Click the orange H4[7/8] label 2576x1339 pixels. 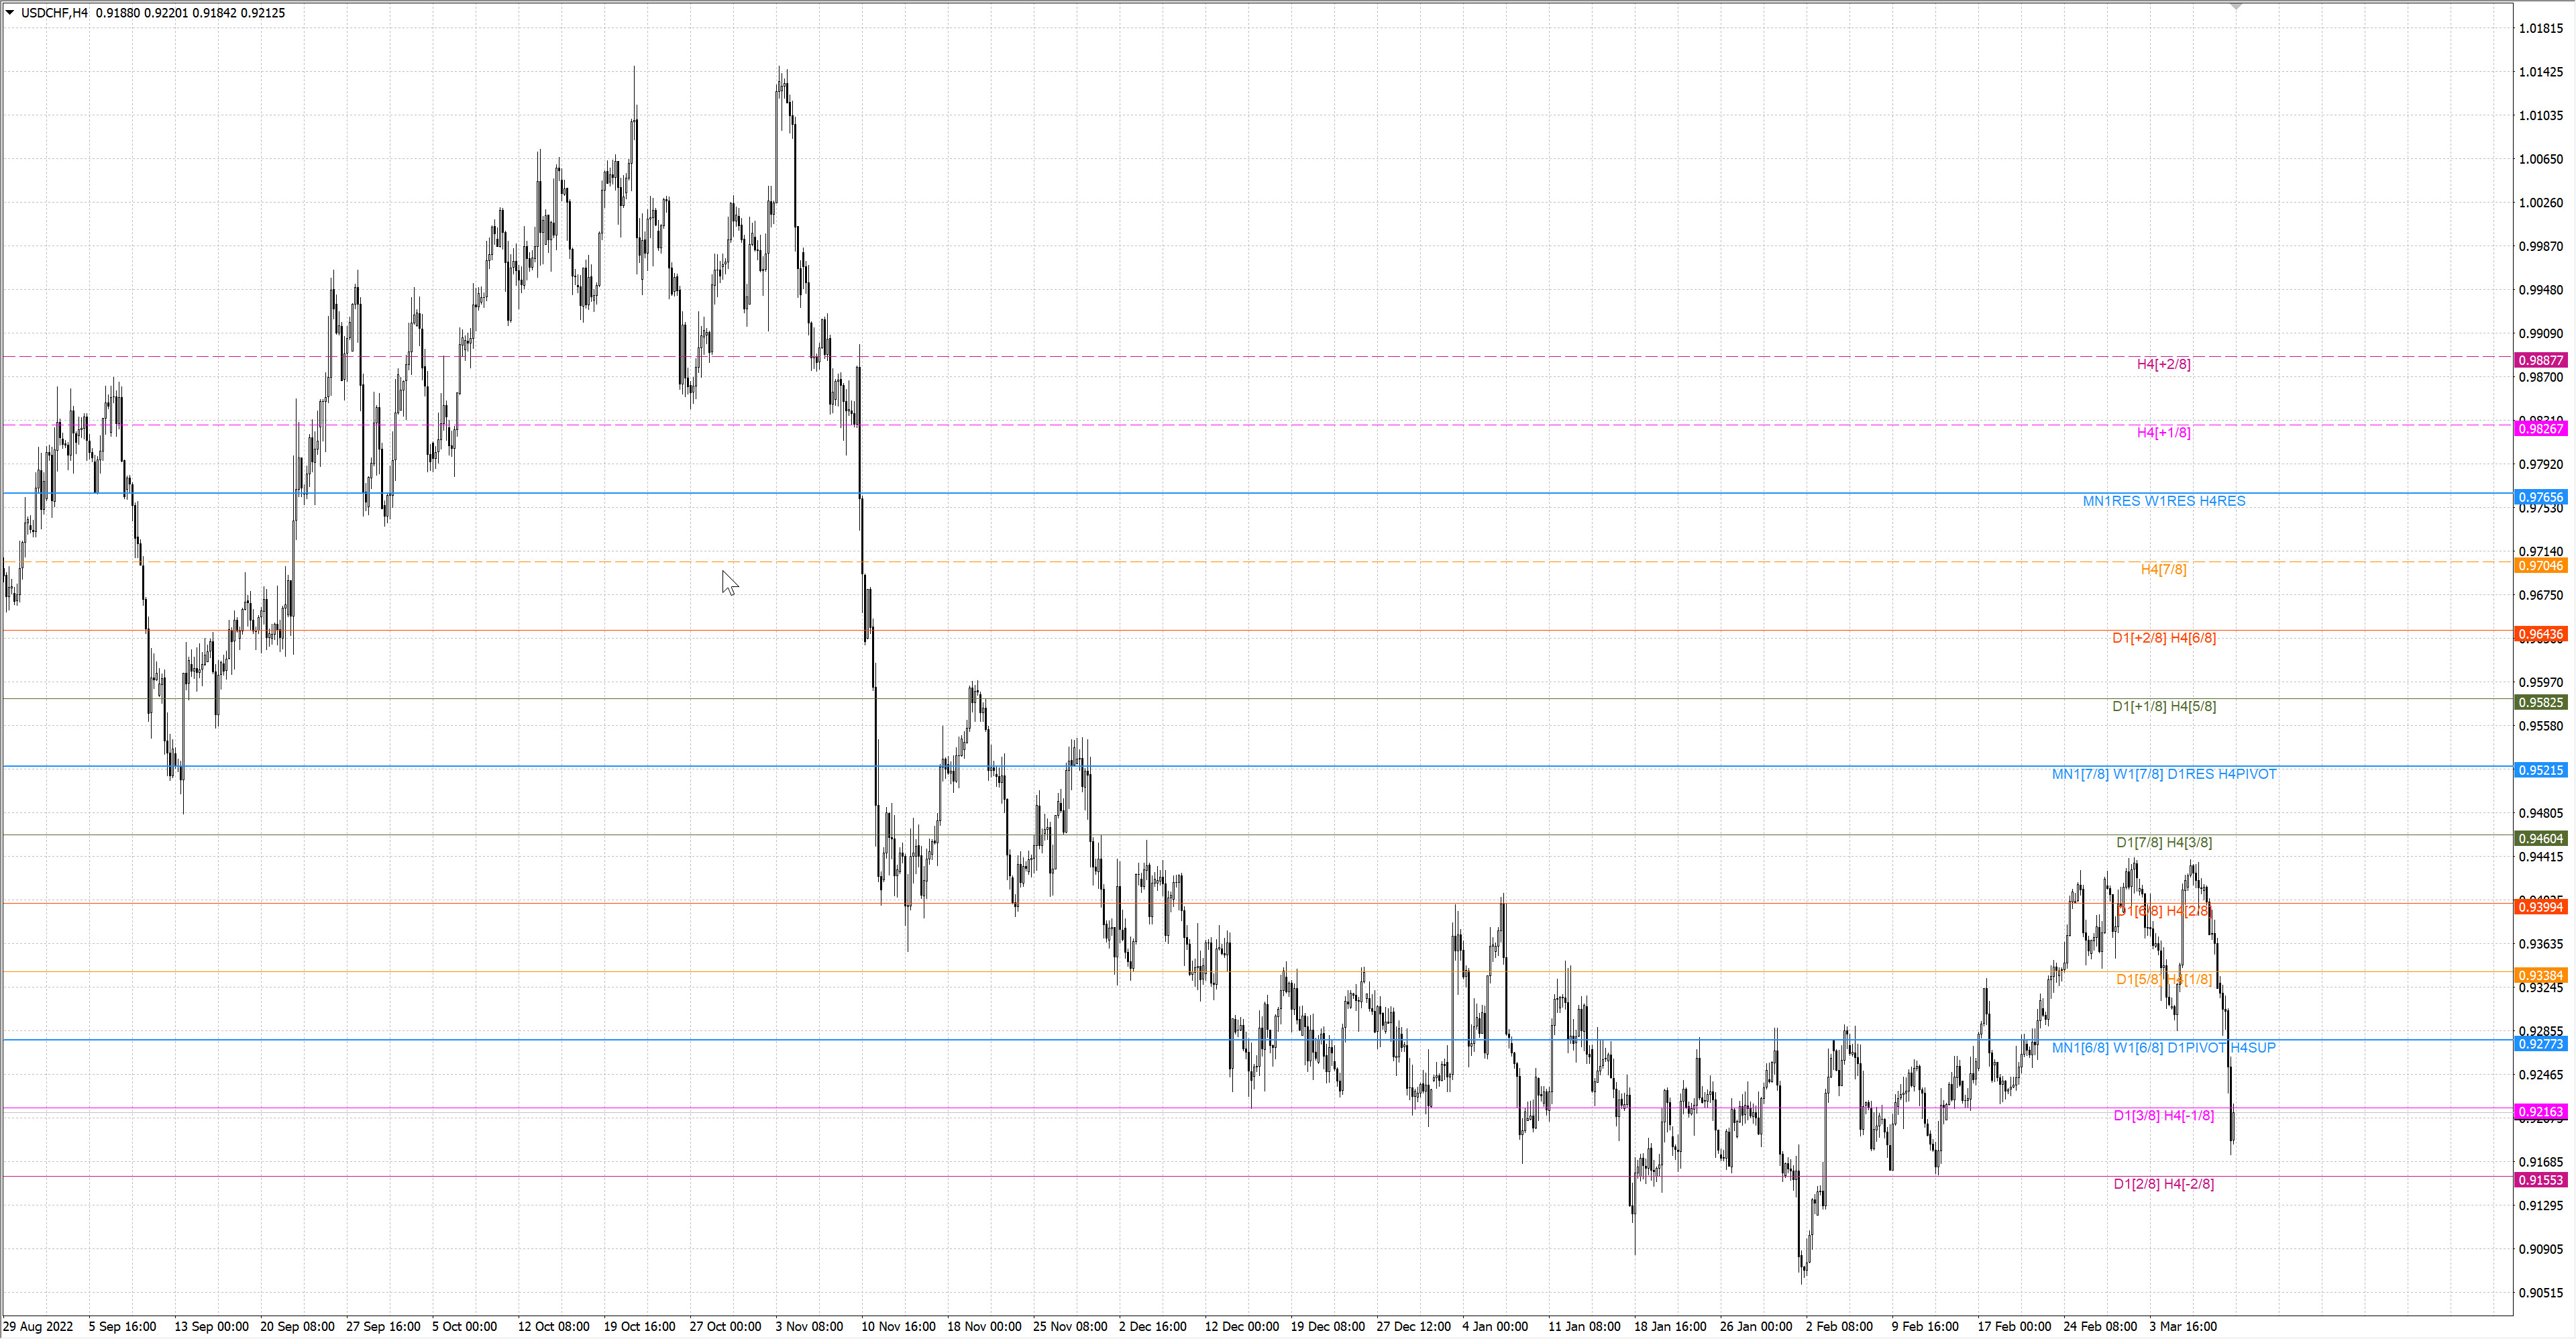coord(2163,569)
